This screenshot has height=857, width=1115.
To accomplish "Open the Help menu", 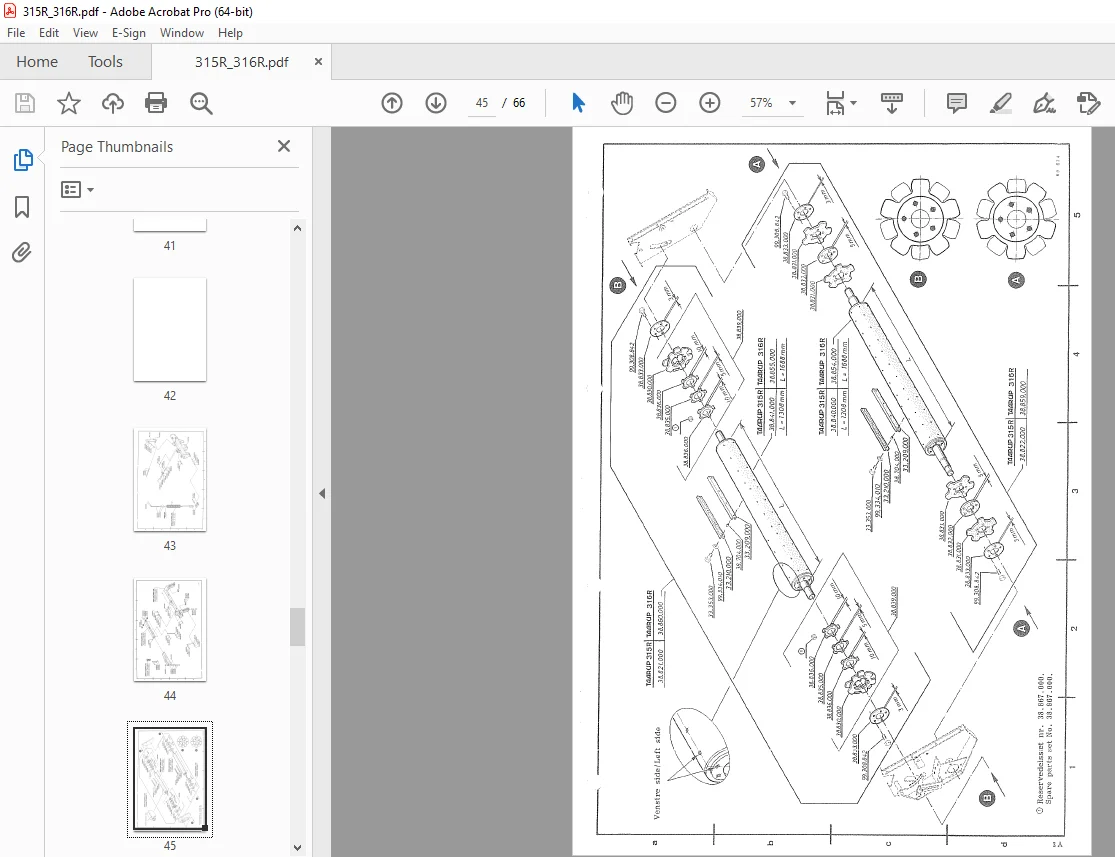I will point(230,33).
